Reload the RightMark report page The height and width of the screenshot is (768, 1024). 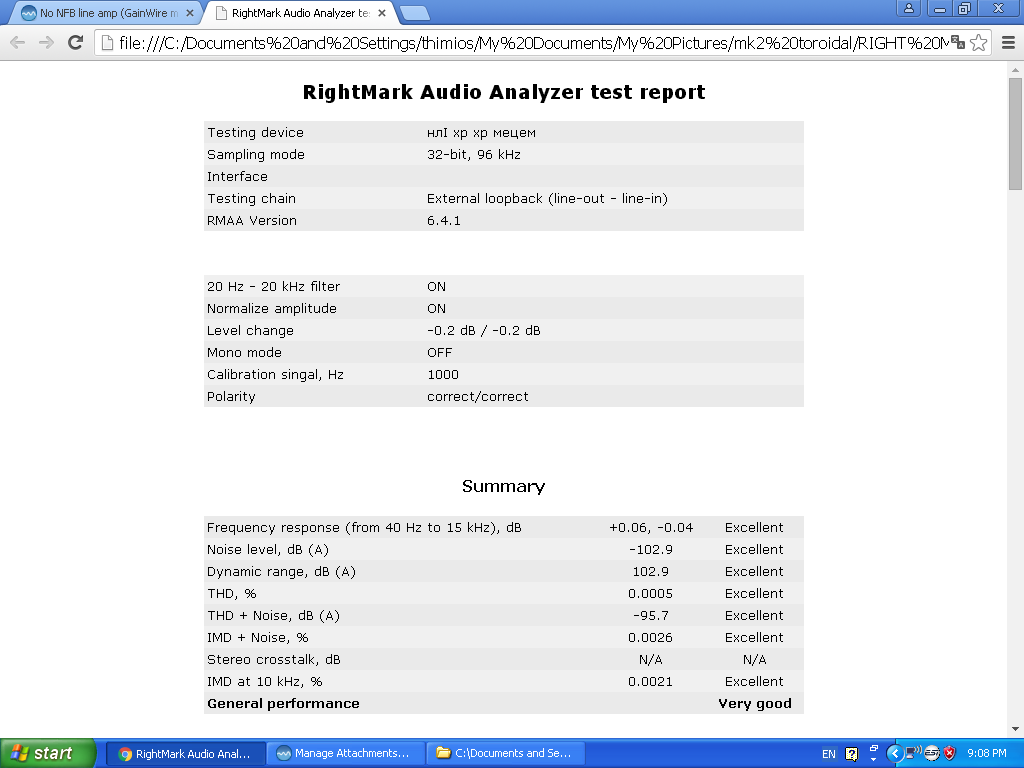click(x=76, y=43)
